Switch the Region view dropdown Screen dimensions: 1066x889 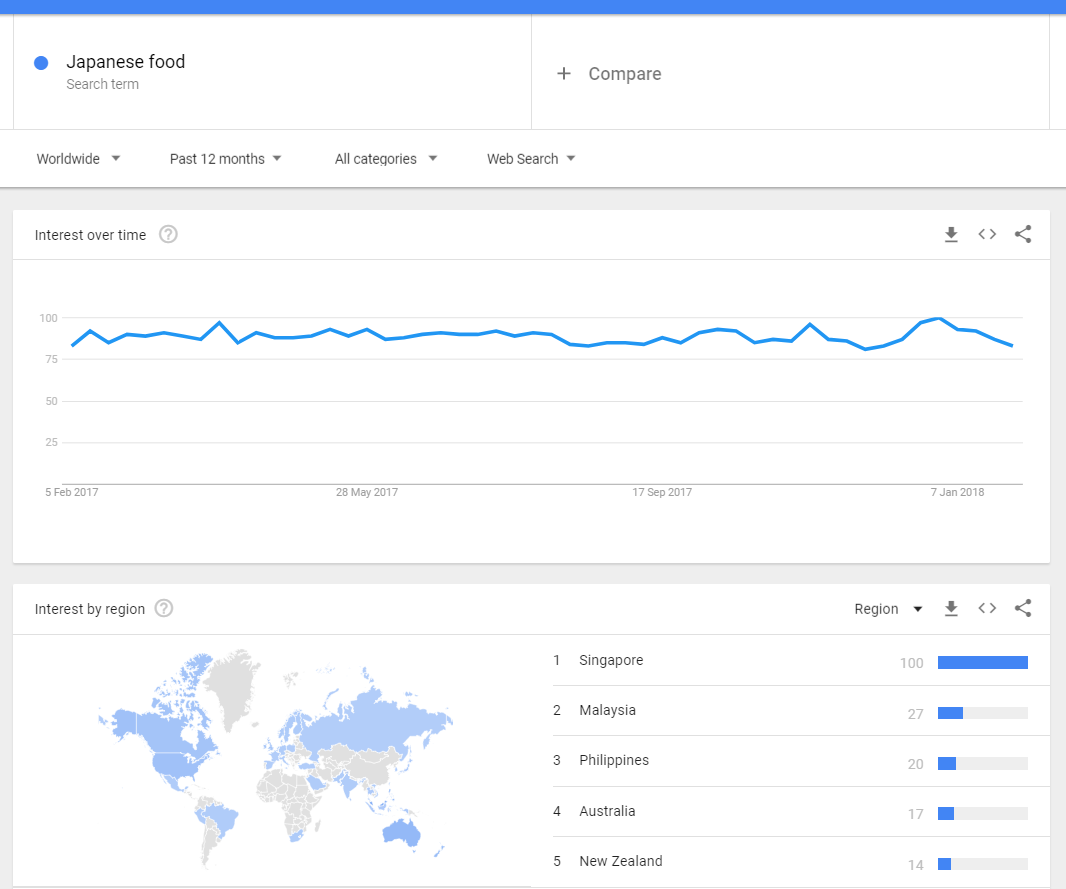pos(888,609)
